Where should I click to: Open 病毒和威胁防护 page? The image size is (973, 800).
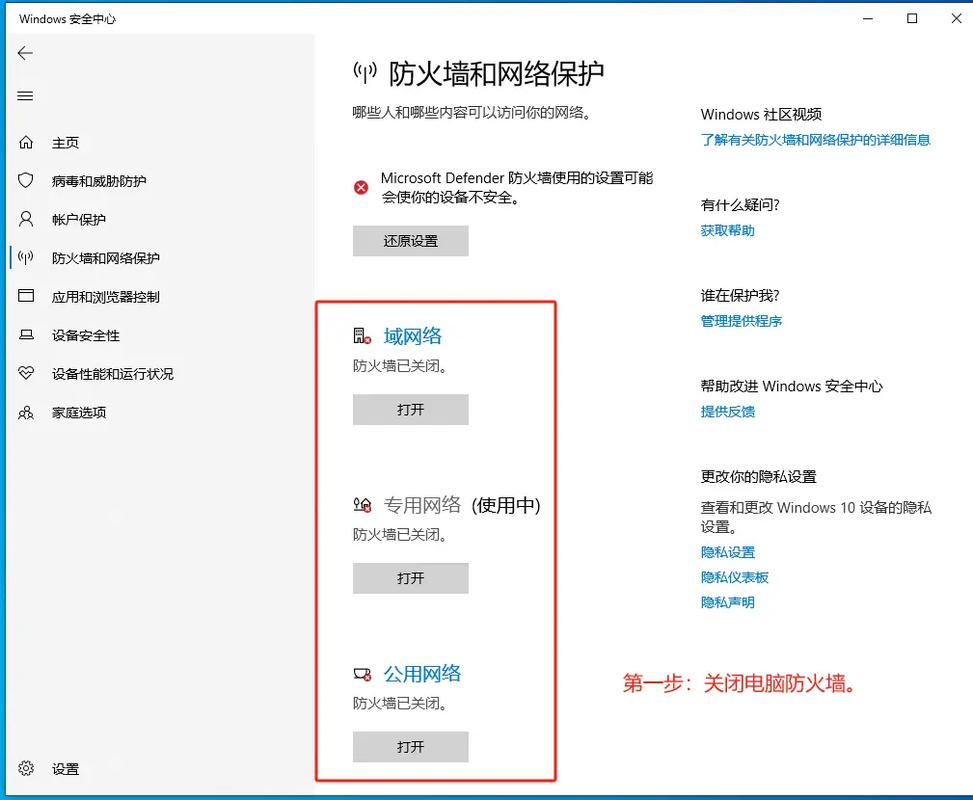point(99,181)
